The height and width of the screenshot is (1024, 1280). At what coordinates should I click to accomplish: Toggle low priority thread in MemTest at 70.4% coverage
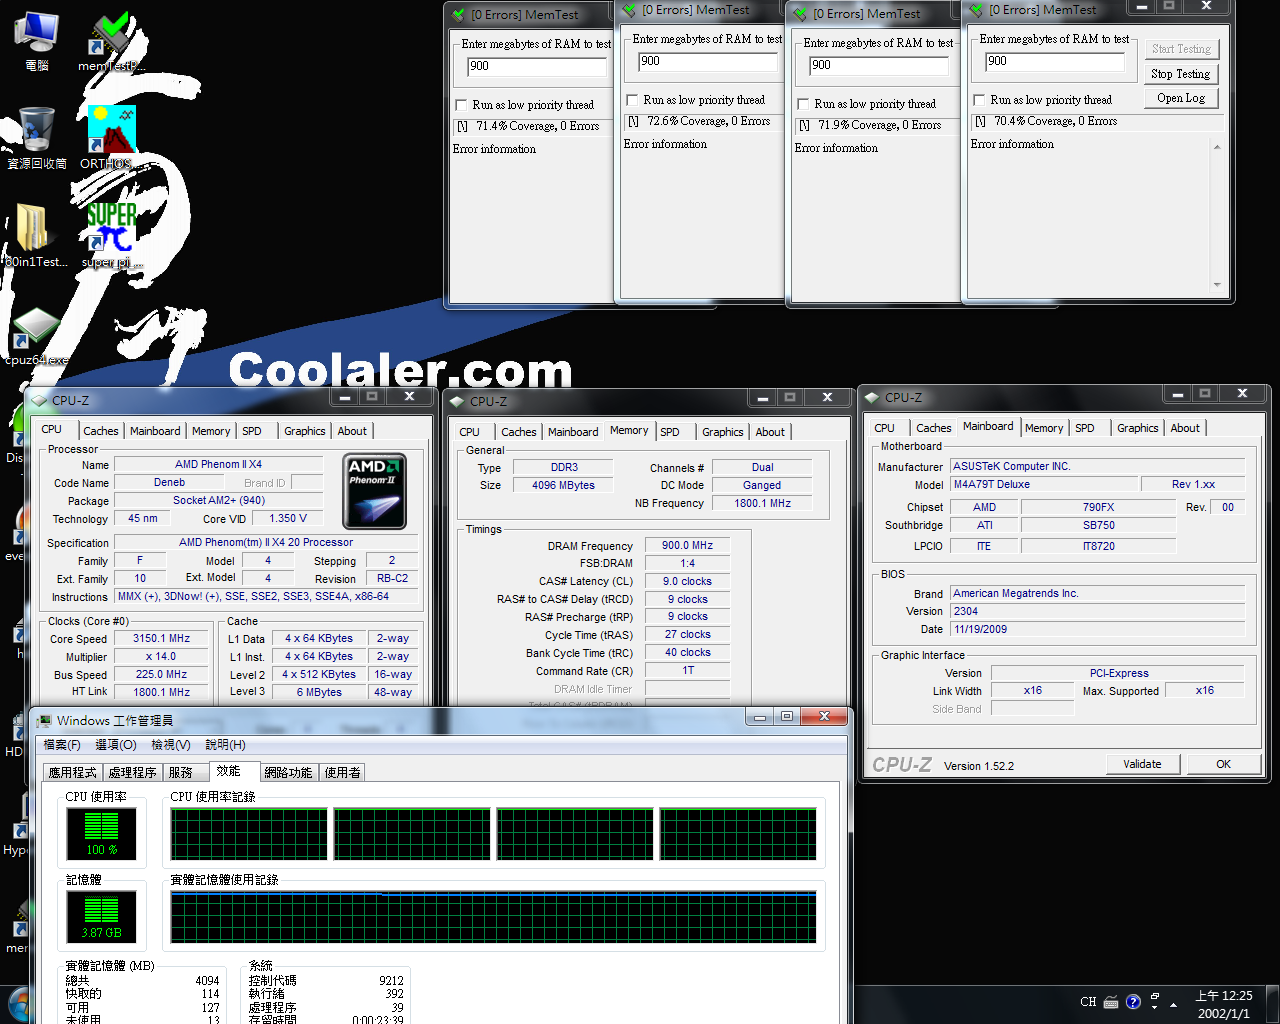click(x=979, y=100)
